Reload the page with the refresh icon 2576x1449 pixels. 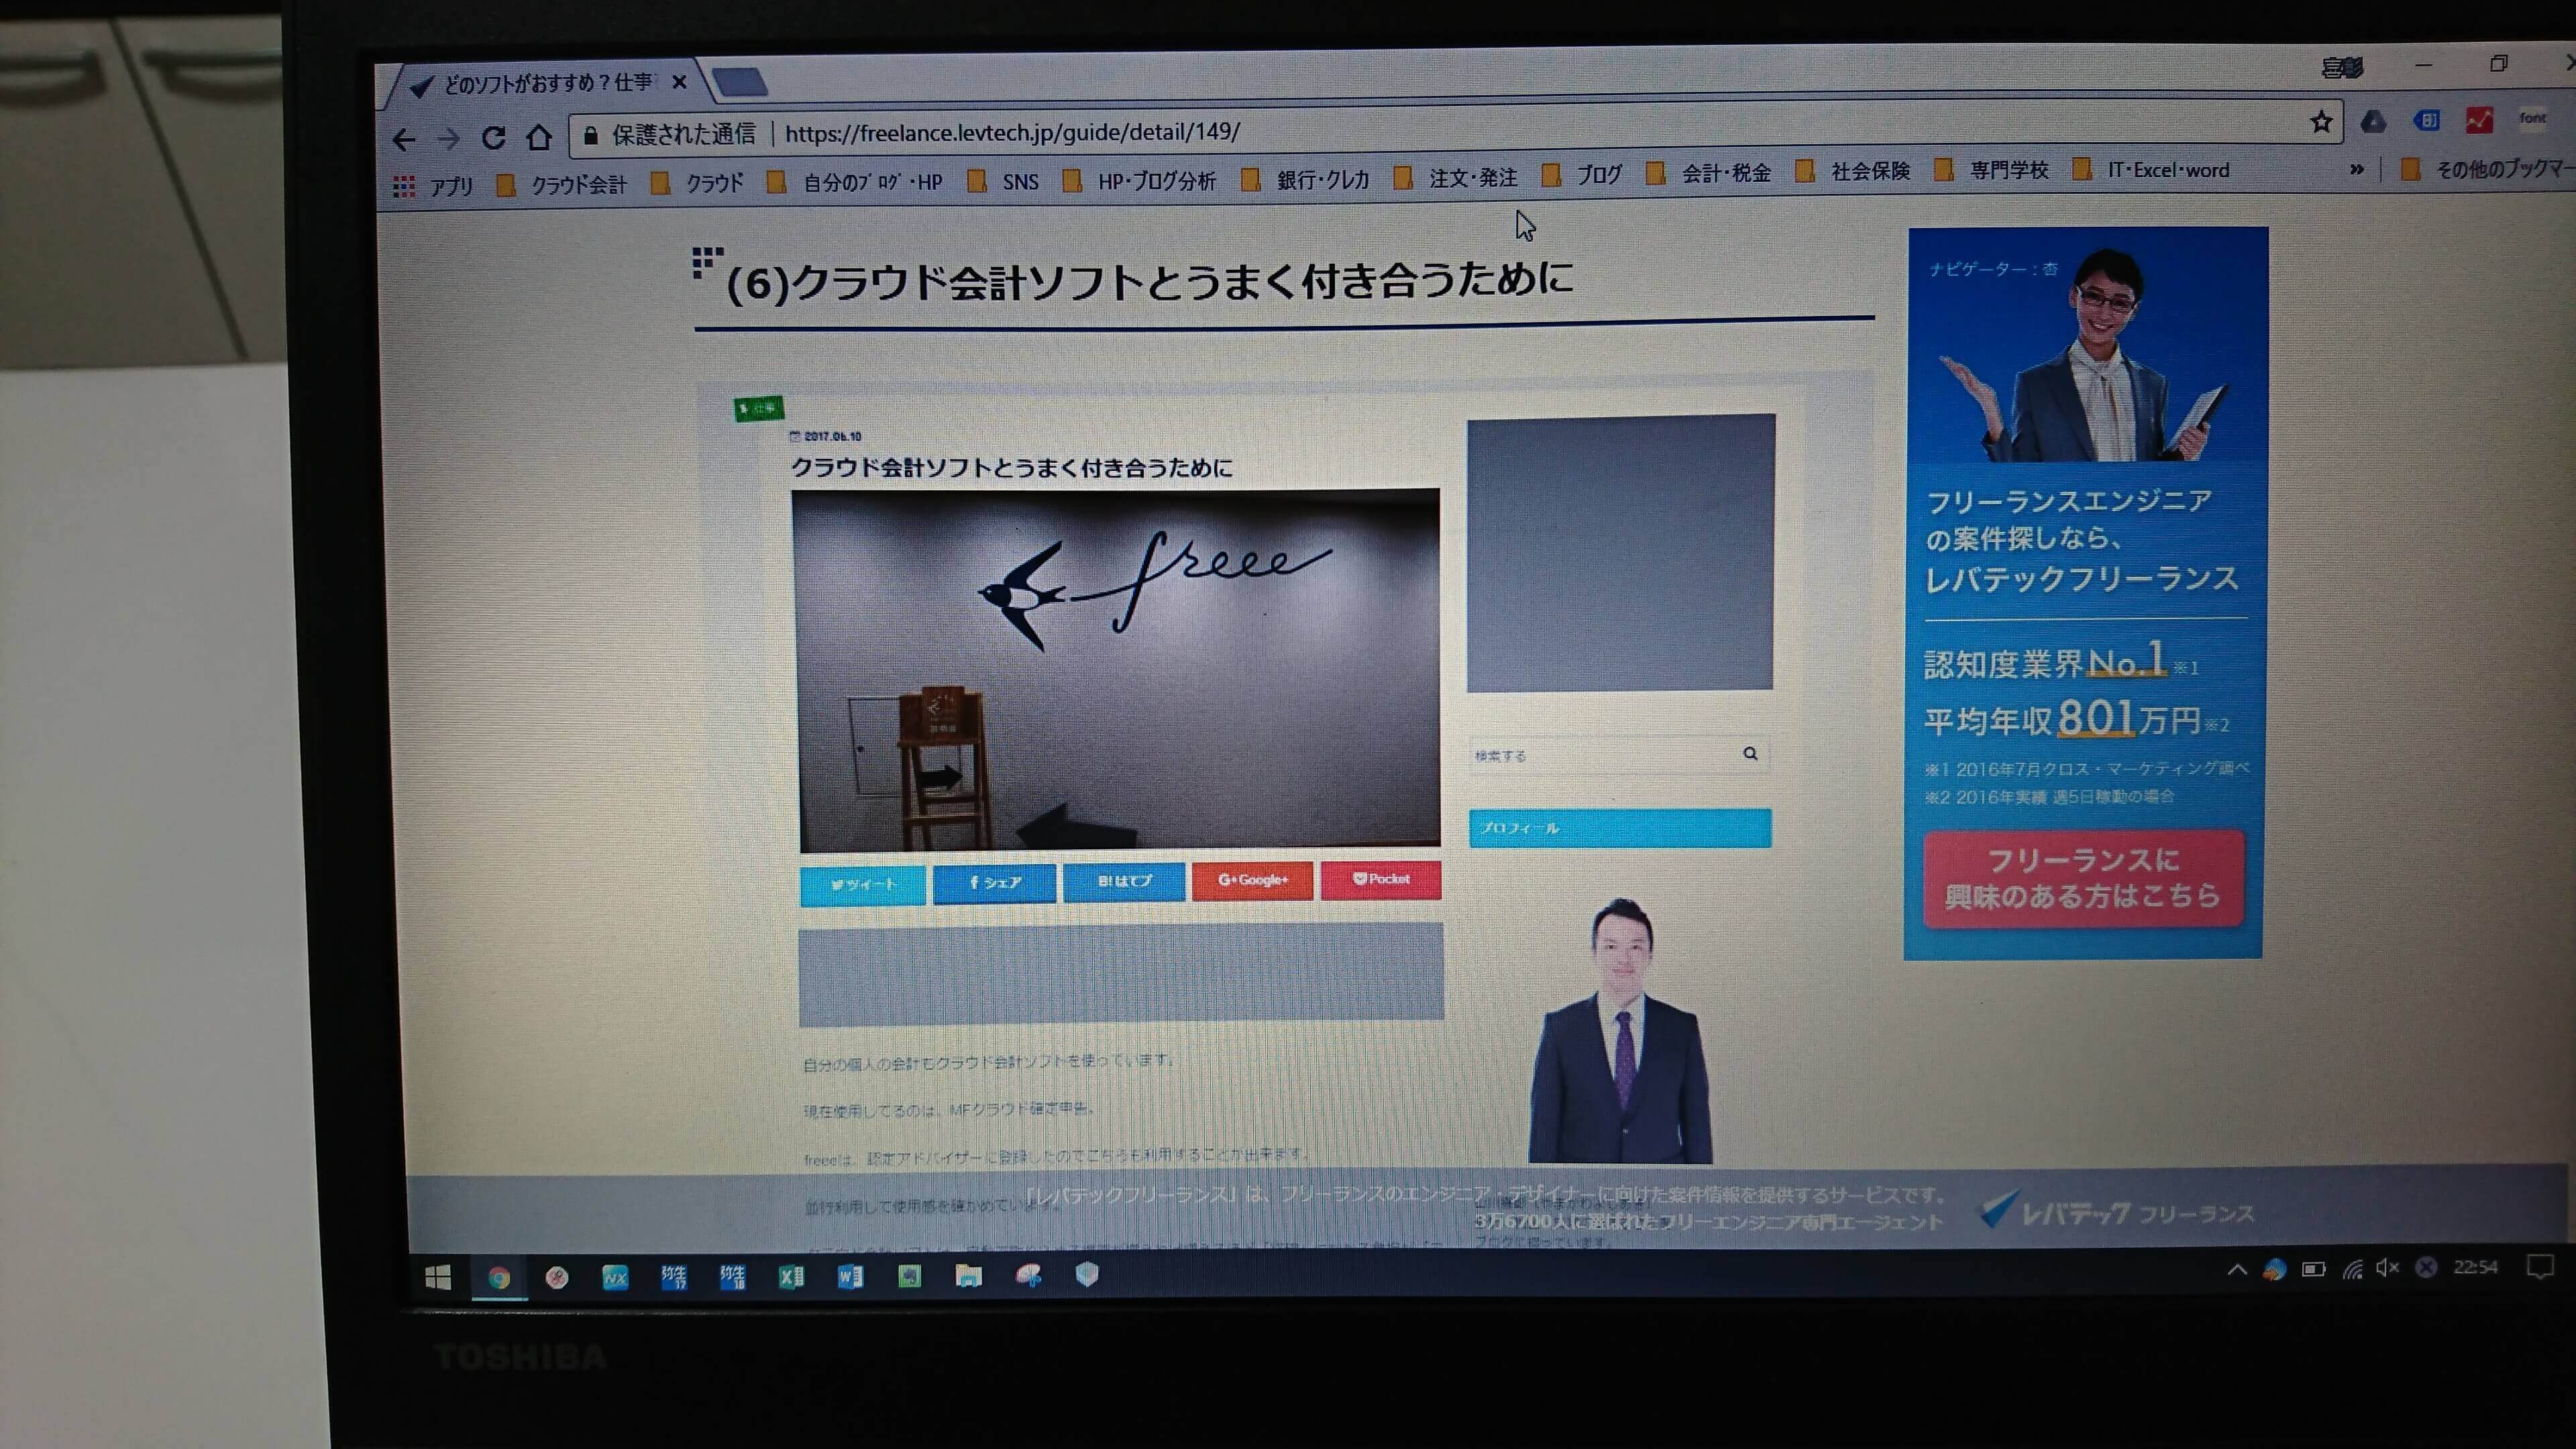pos(494,137)
